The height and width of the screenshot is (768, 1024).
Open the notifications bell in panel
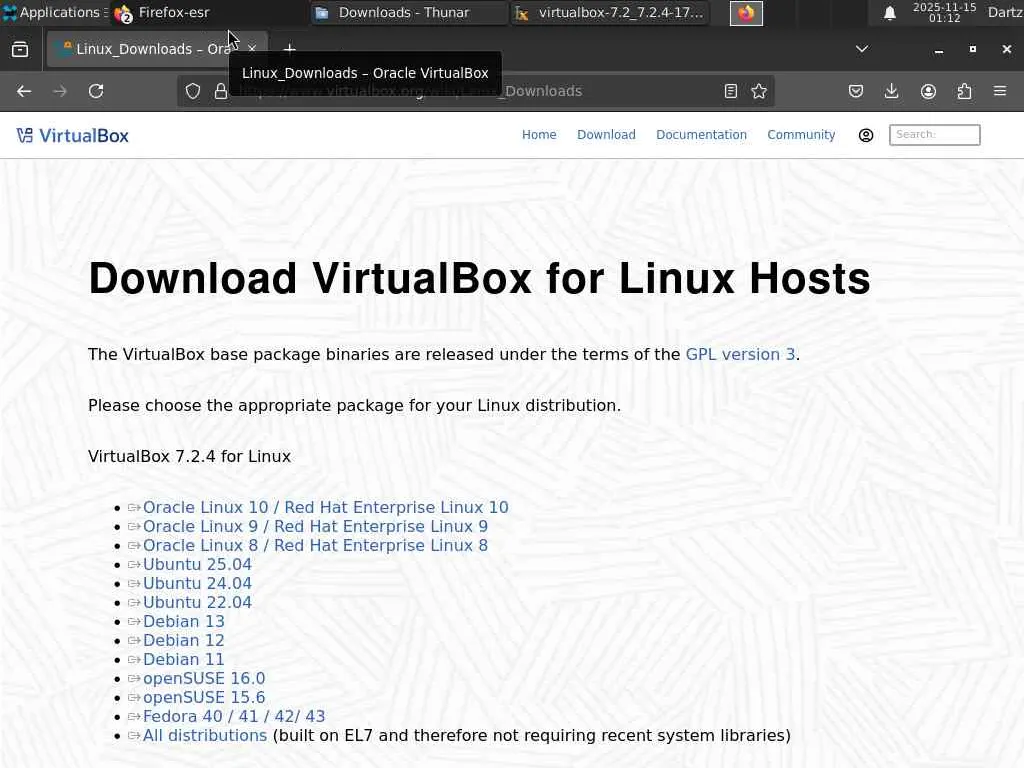[x=889, y=13]
